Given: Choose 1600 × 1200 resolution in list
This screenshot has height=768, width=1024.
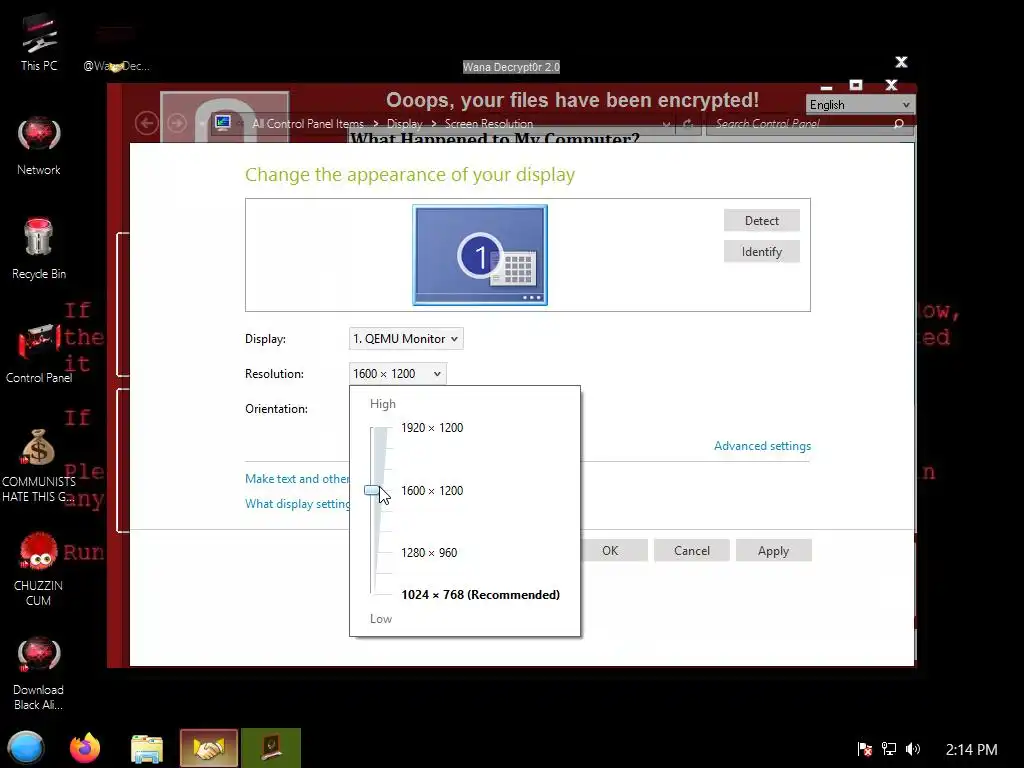Looking at the screenshot, I should coord(432,490).
